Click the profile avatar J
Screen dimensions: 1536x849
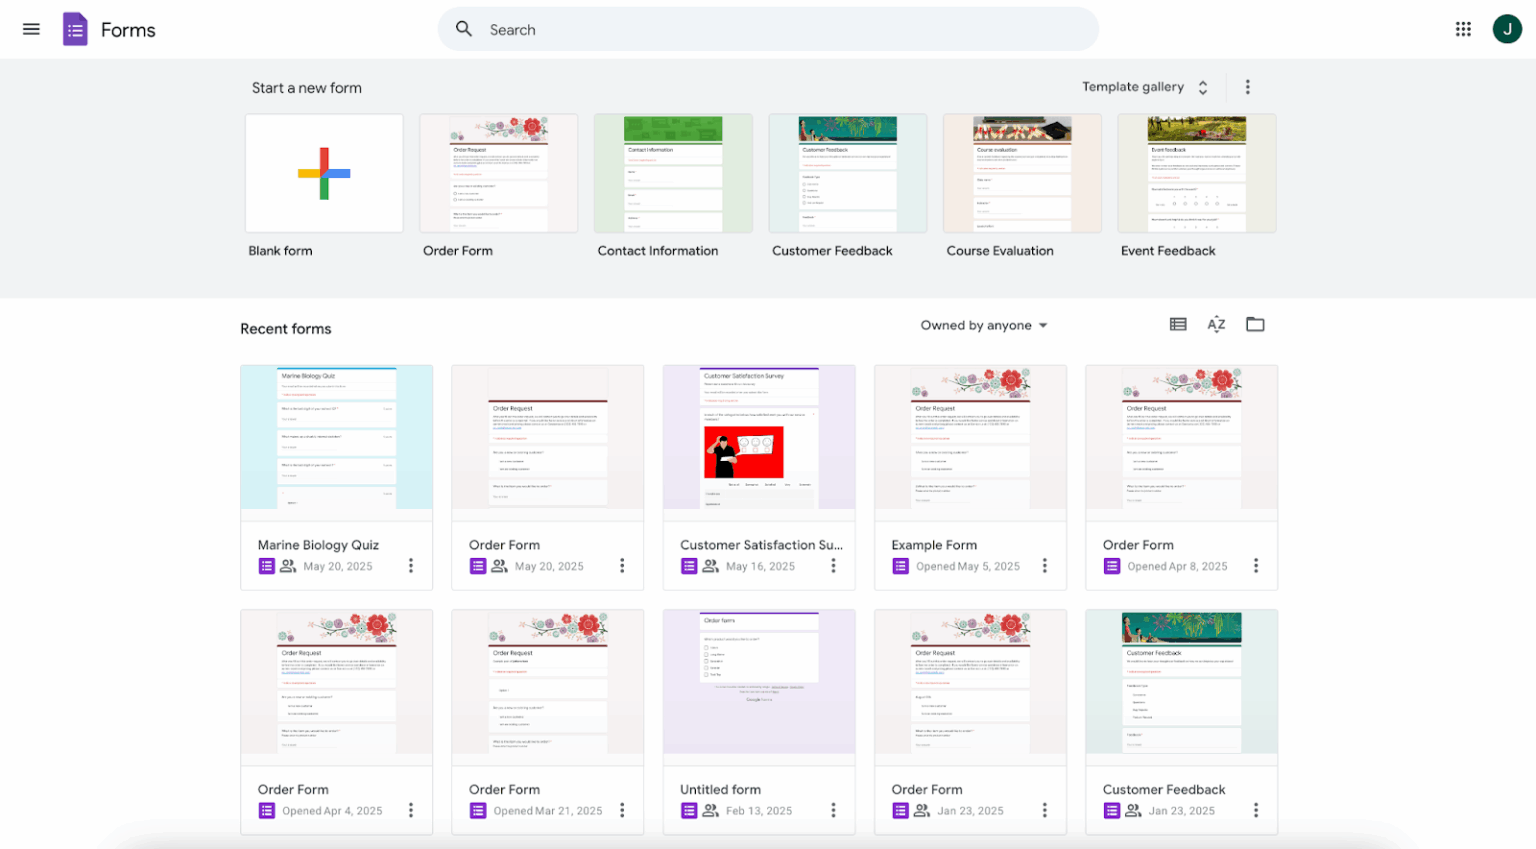[x=1507, y=29]
